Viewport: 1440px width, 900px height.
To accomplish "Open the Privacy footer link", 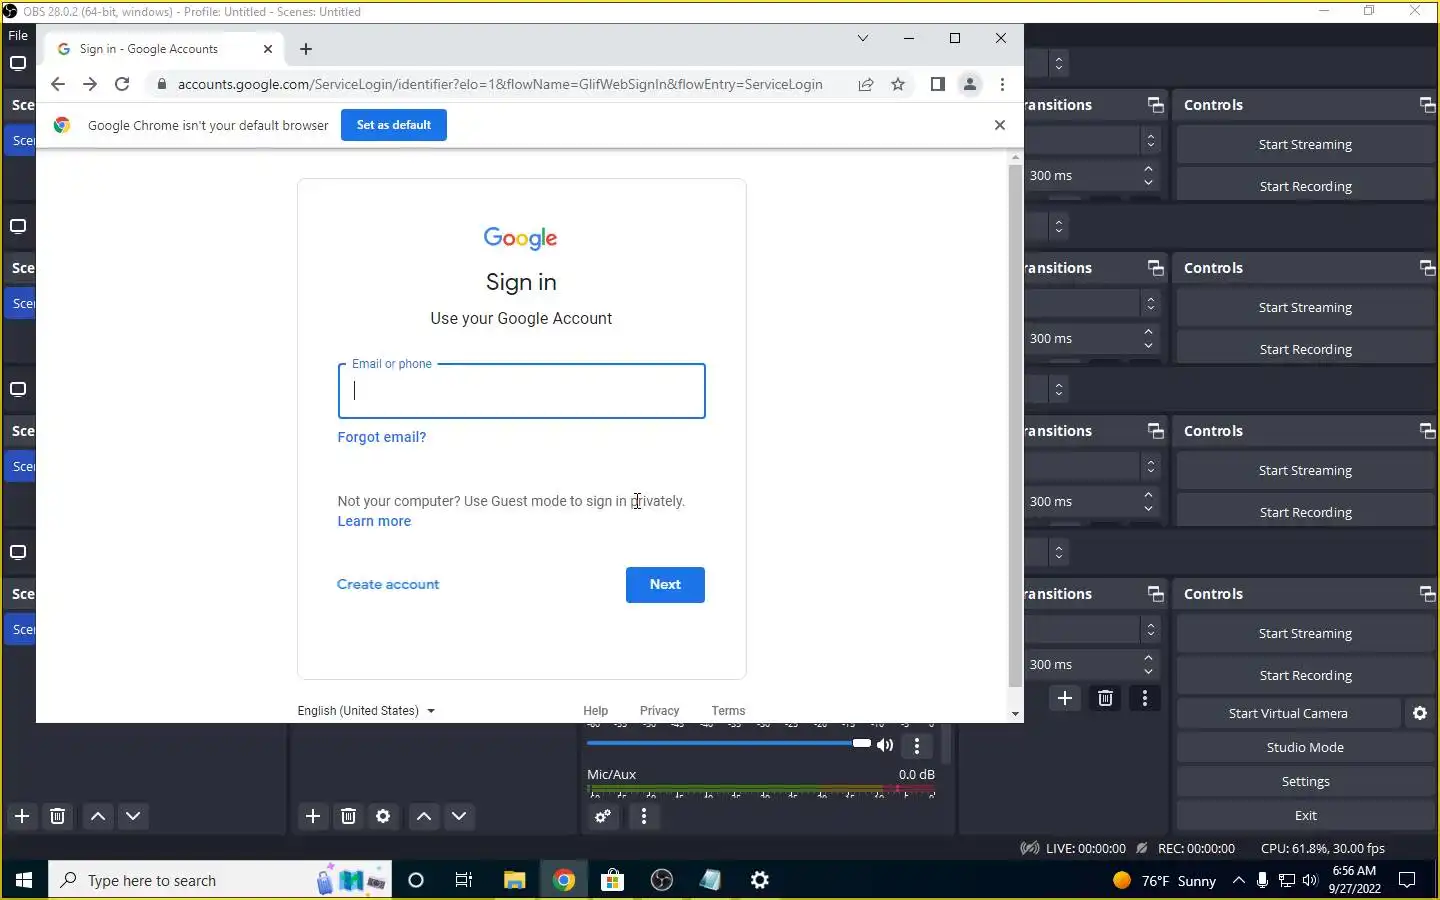I will click(659, 711).
